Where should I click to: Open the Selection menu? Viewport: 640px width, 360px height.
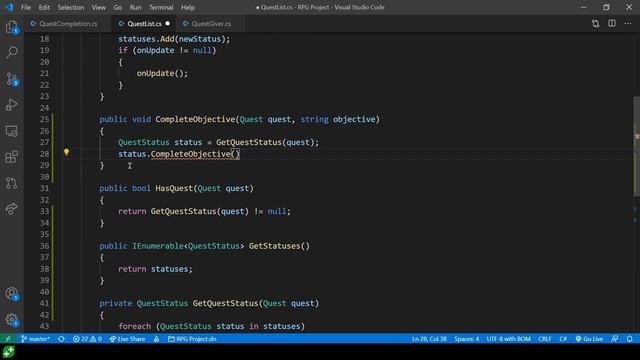70,7
